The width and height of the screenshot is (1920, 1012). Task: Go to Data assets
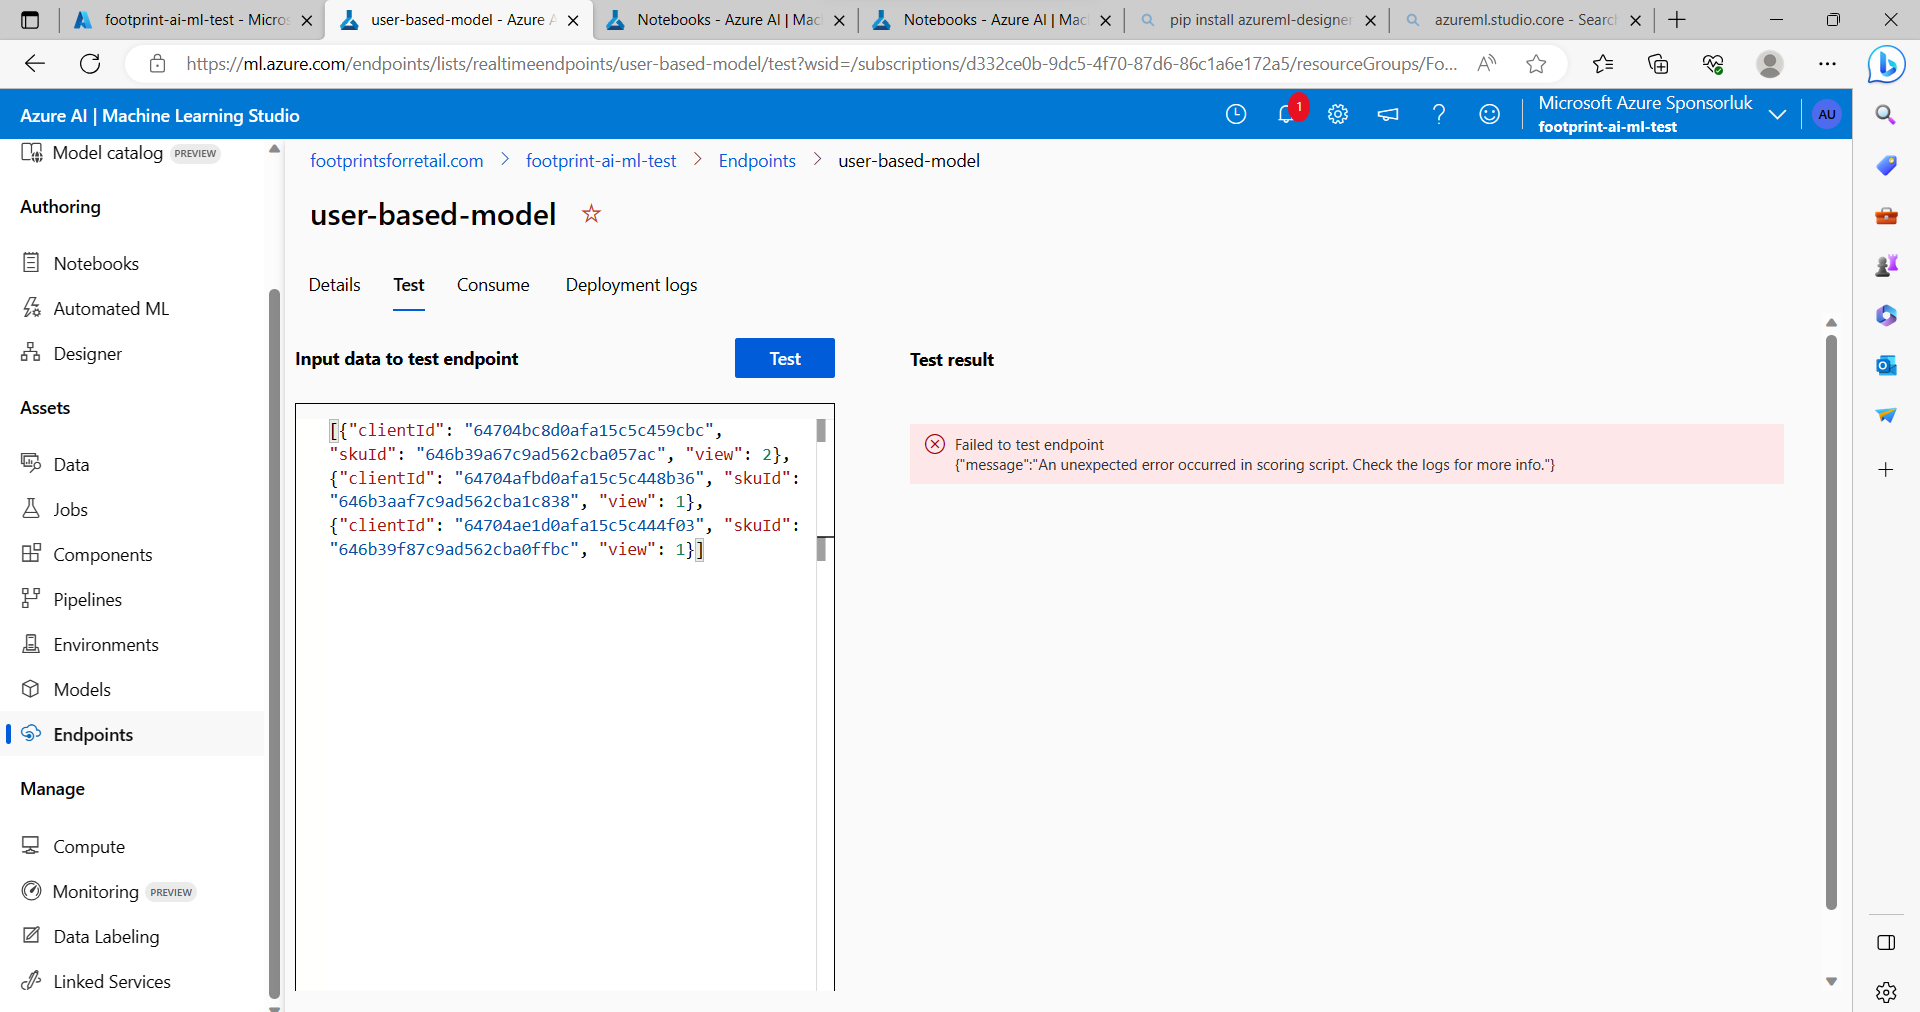tap(70, 464)
